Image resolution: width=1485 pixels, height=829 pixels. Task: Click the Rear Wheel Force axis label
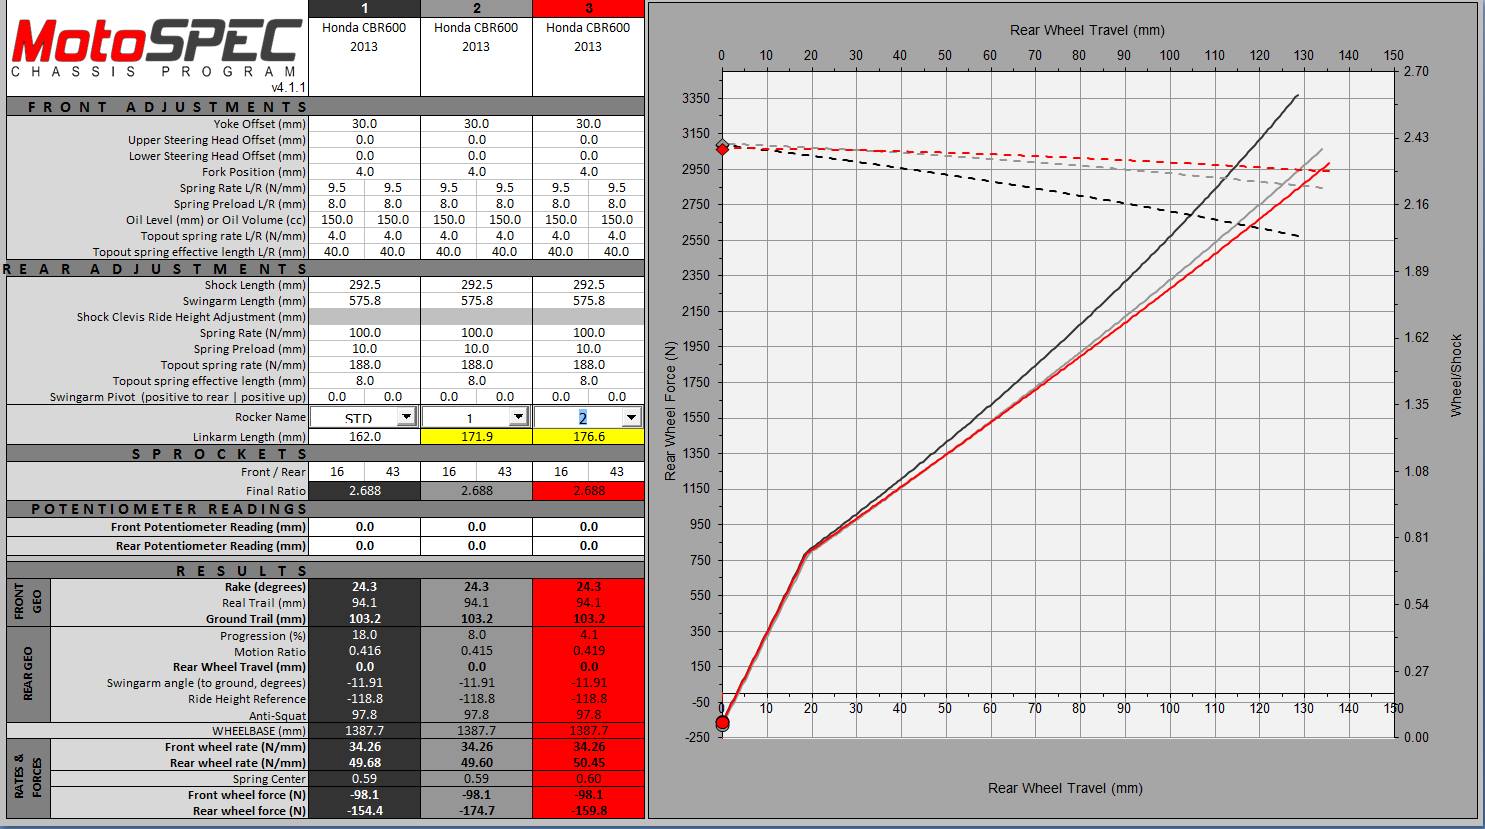[x=671, y=410]
